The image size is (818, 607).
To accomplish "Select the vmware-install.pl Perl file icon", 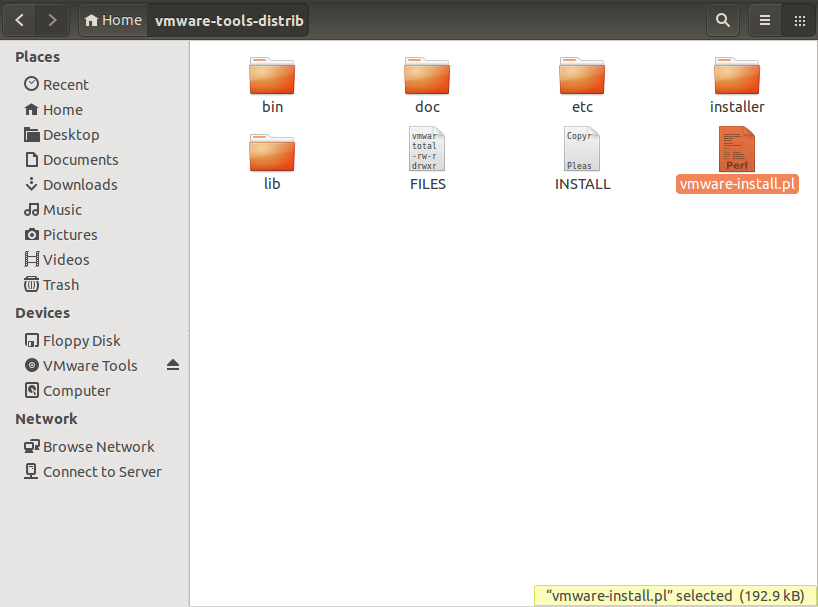I will [737, 149].
